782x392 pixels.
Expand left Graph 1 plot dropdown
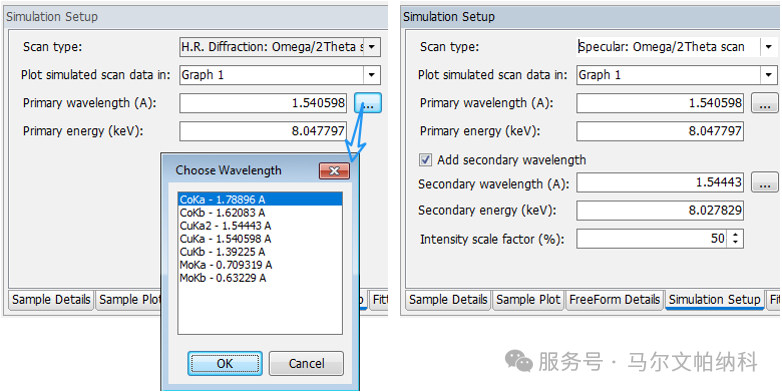[x=372, y=75]
